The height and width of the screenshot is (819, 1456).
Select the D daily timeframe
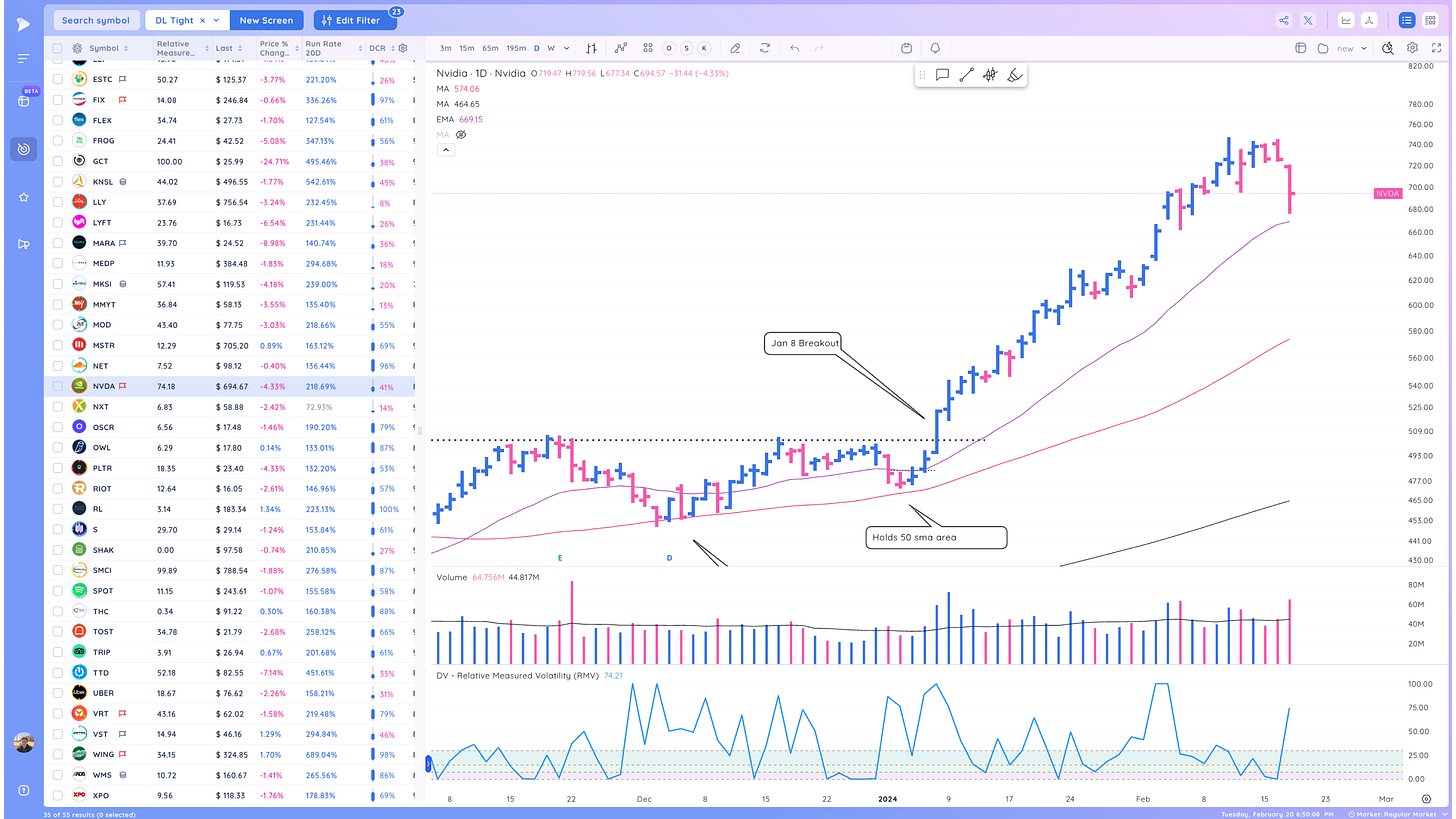536,47
